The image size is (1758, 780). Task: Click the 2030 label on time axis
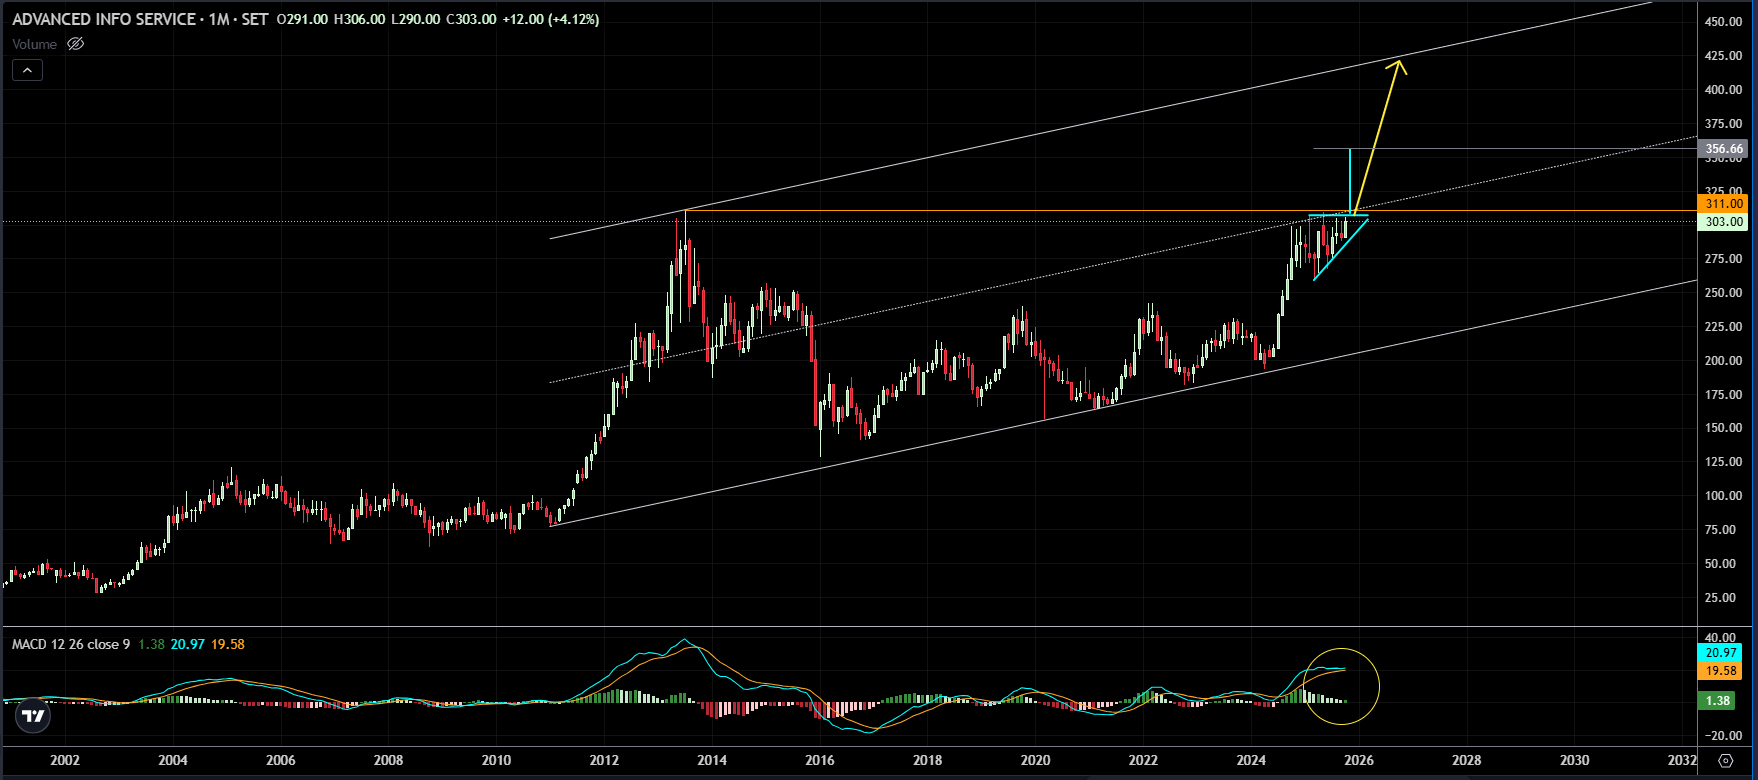(x=1575, y=760)
